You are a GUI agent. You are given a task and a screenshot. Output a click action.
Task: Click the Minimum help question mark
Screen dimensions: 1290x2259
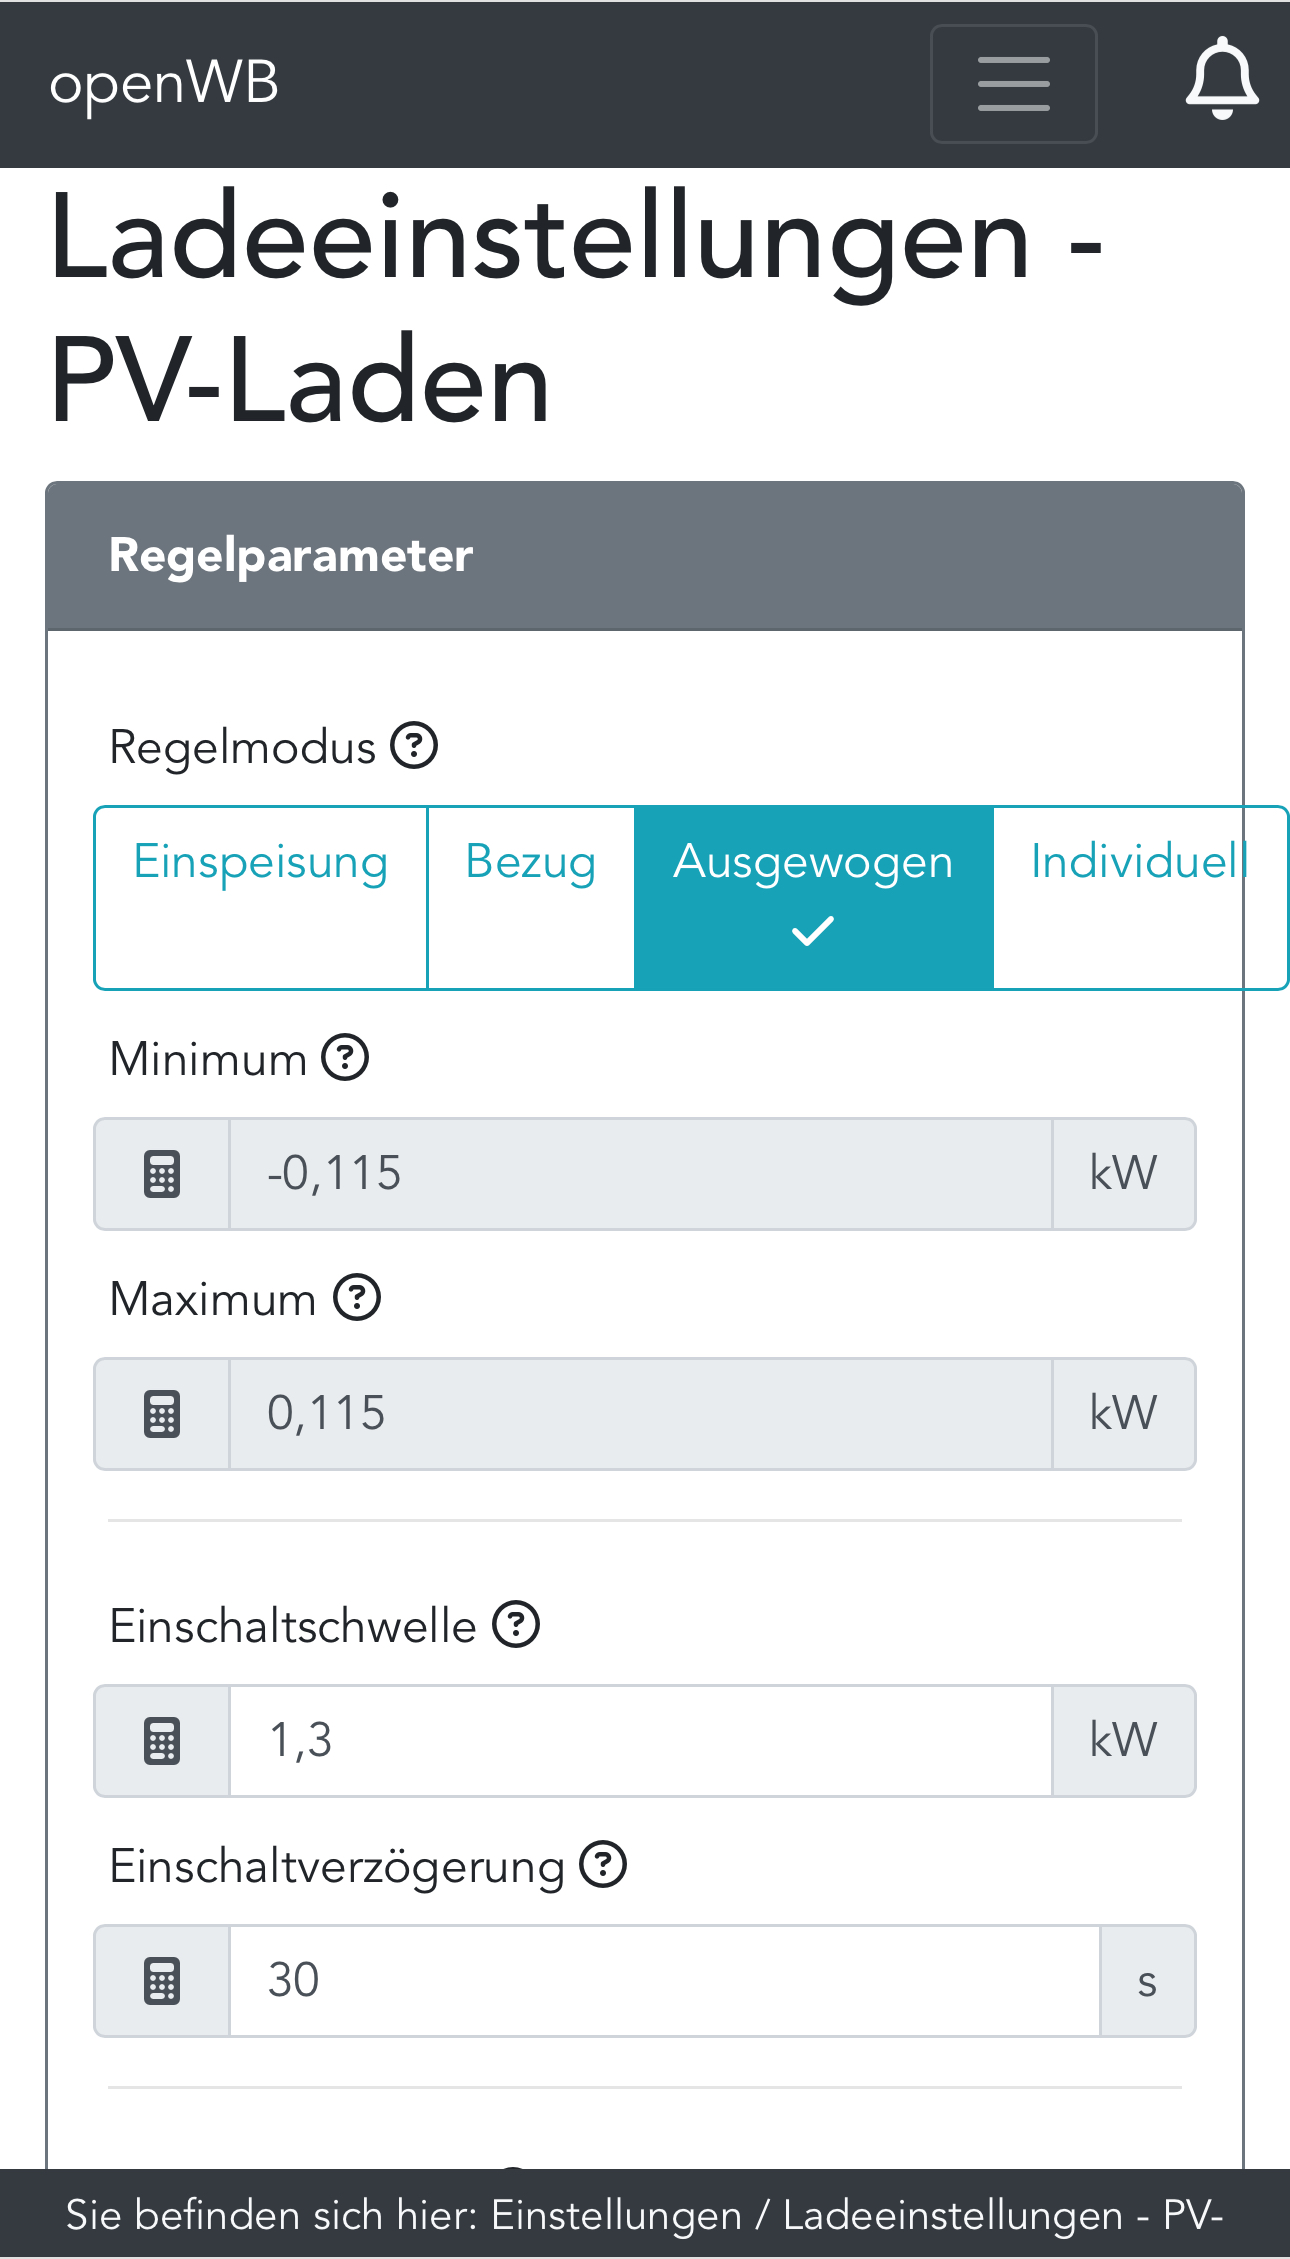click(x=345, y=1058)
